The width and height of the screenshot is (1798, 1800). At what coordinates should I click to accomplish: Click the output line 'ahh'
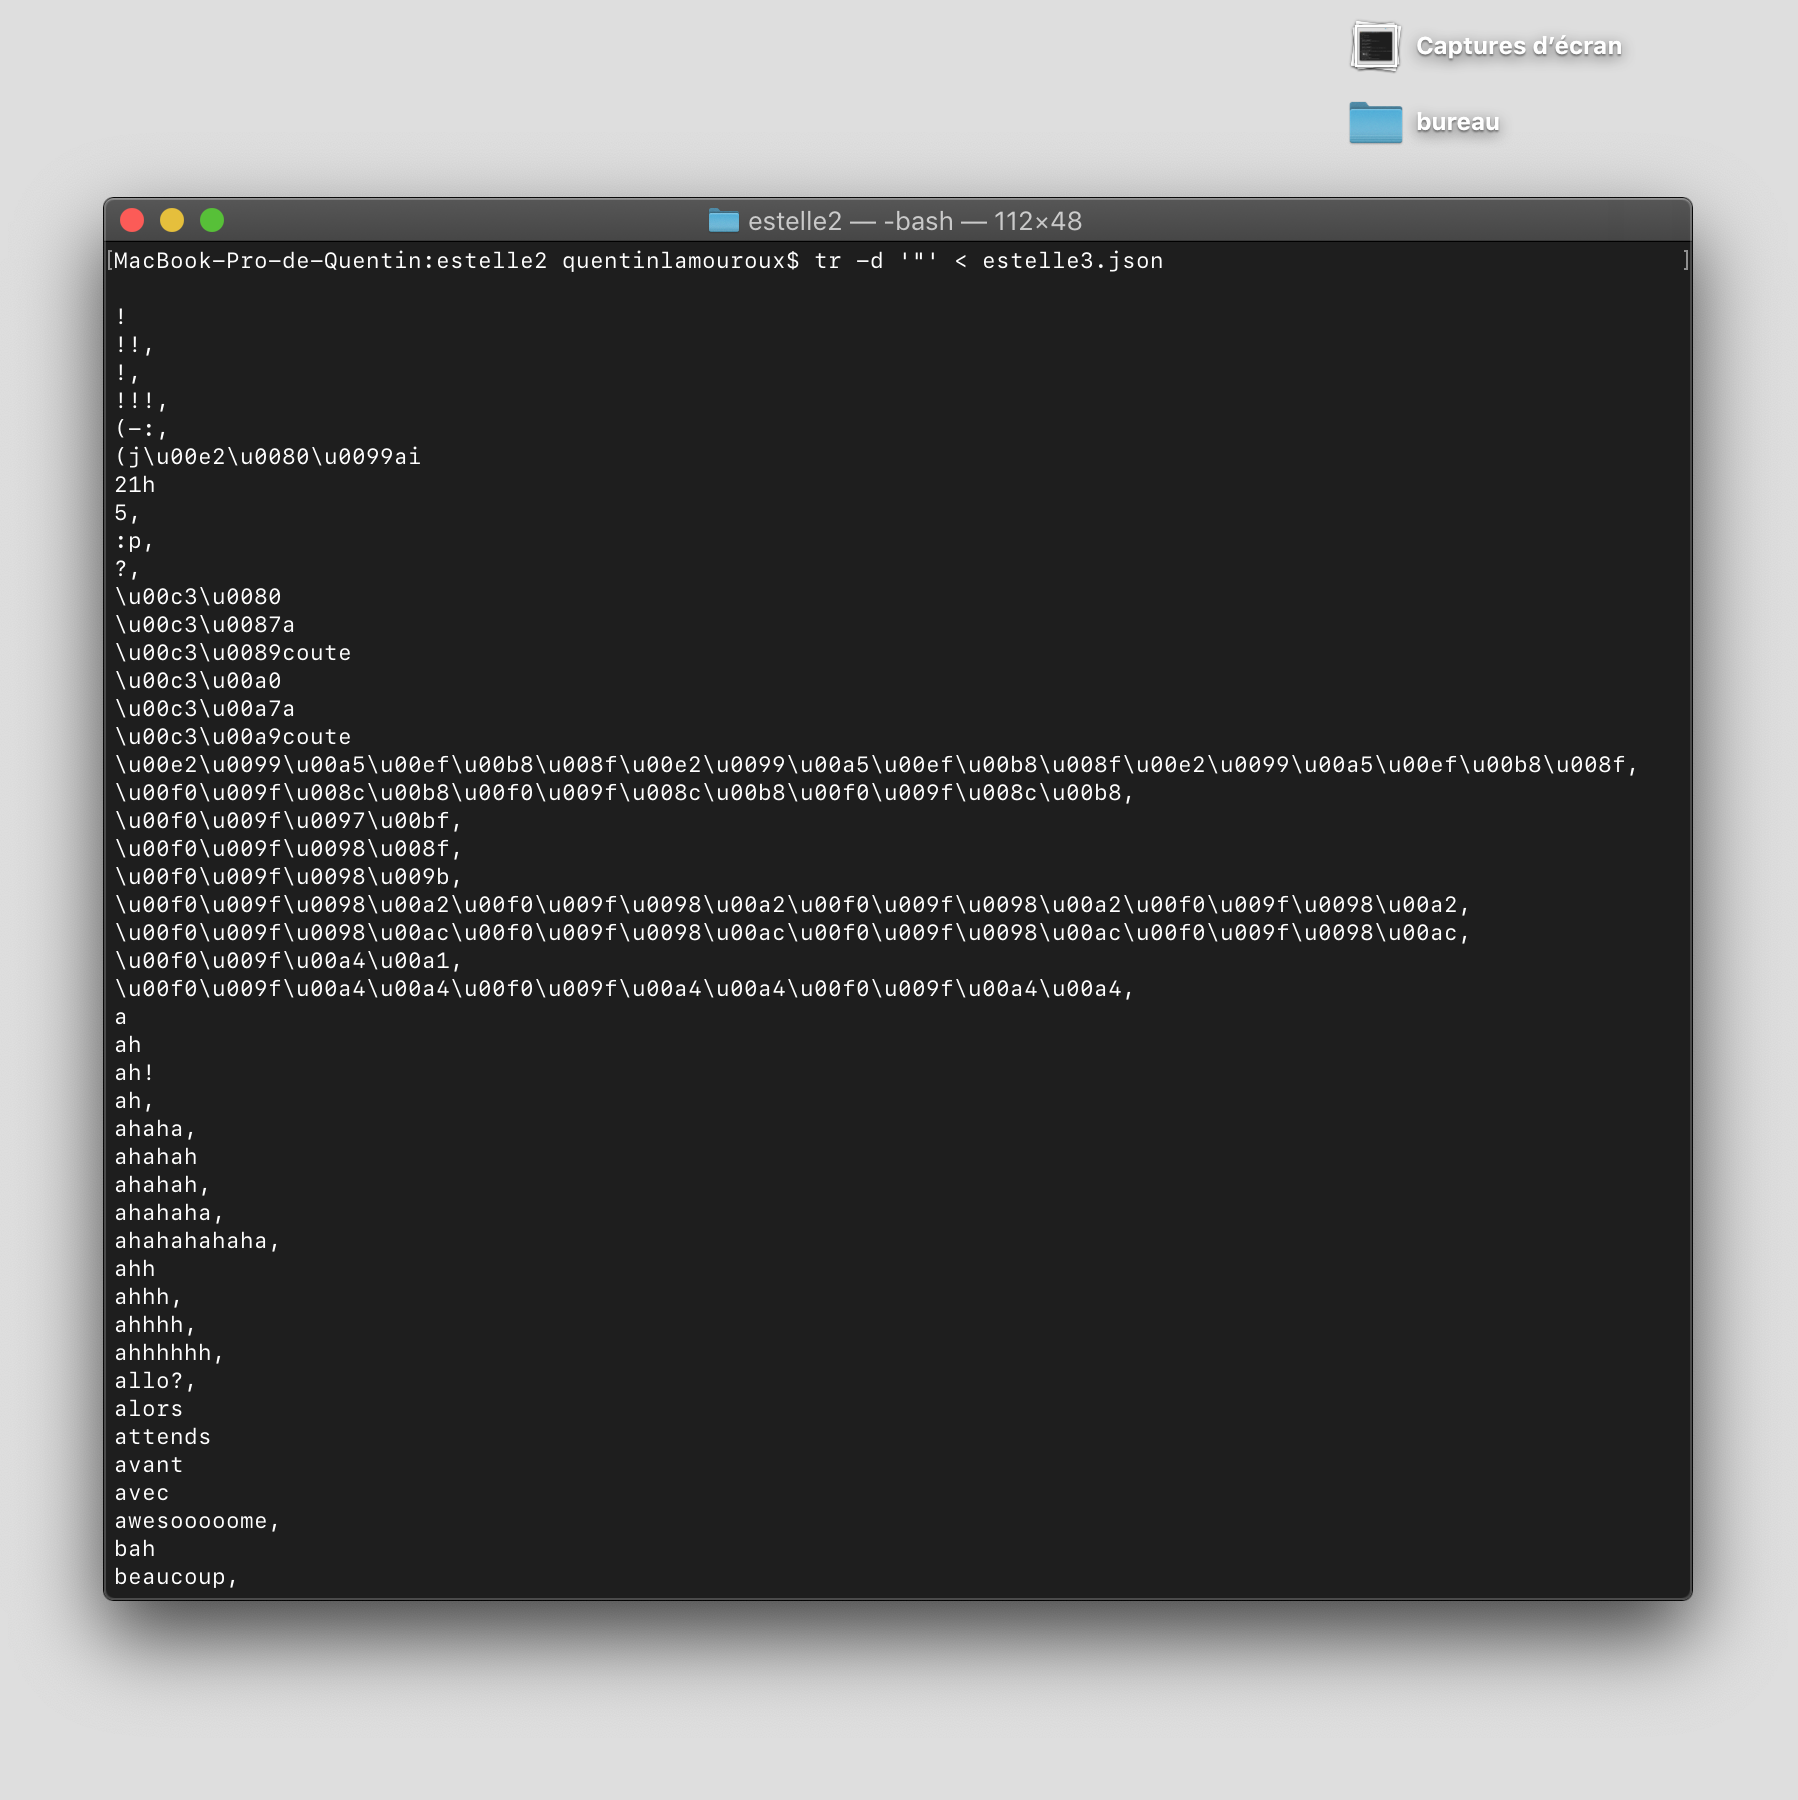(135, 1269)
